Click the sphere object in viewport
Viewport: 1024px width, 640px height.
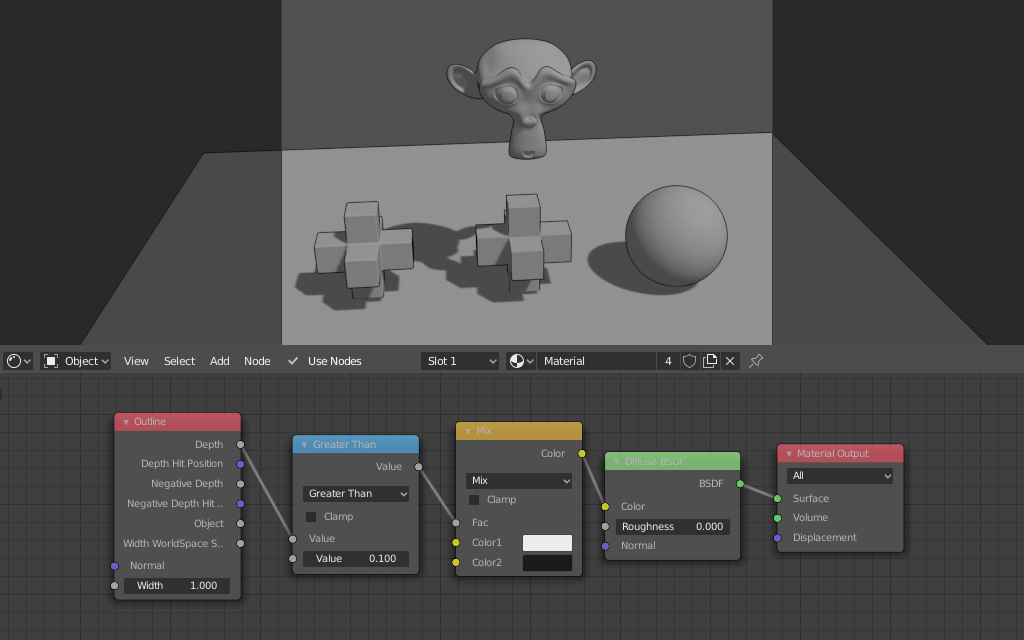coord(677,236)
